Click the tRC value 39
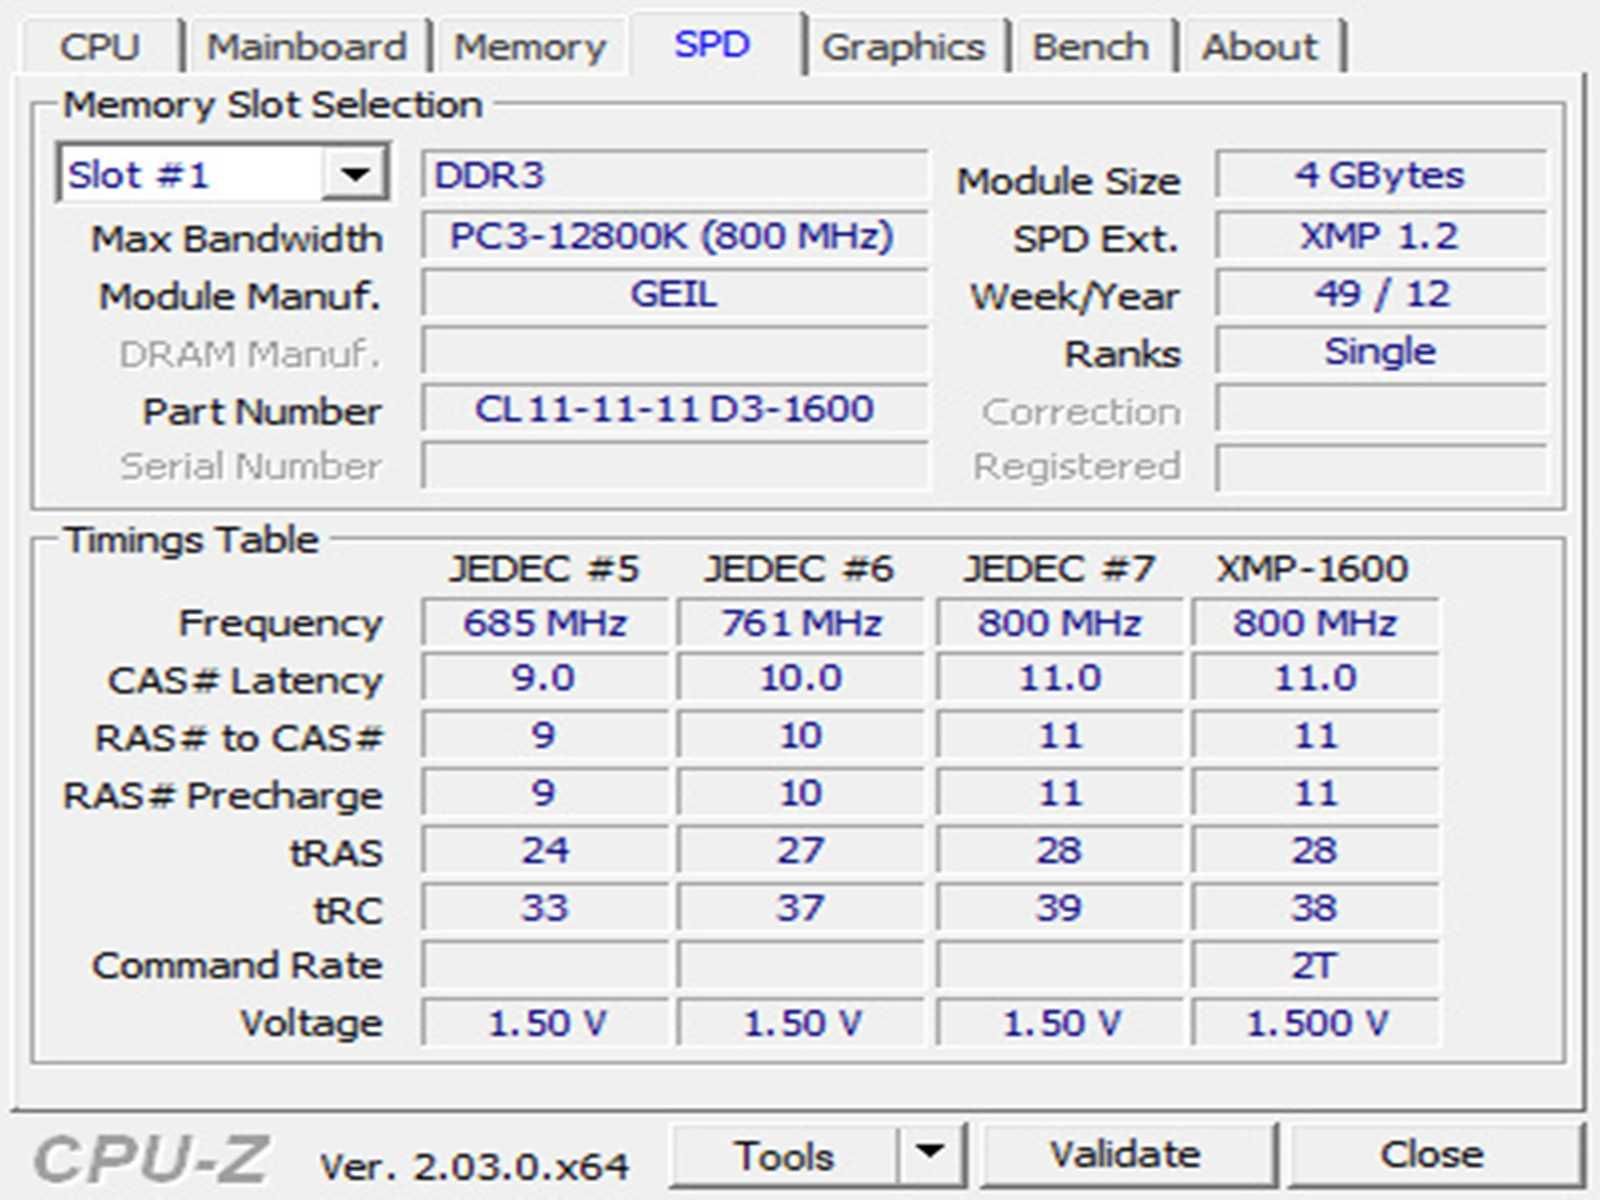The height and width of the screenshot is (1200, 1600). pos(1060,908)
